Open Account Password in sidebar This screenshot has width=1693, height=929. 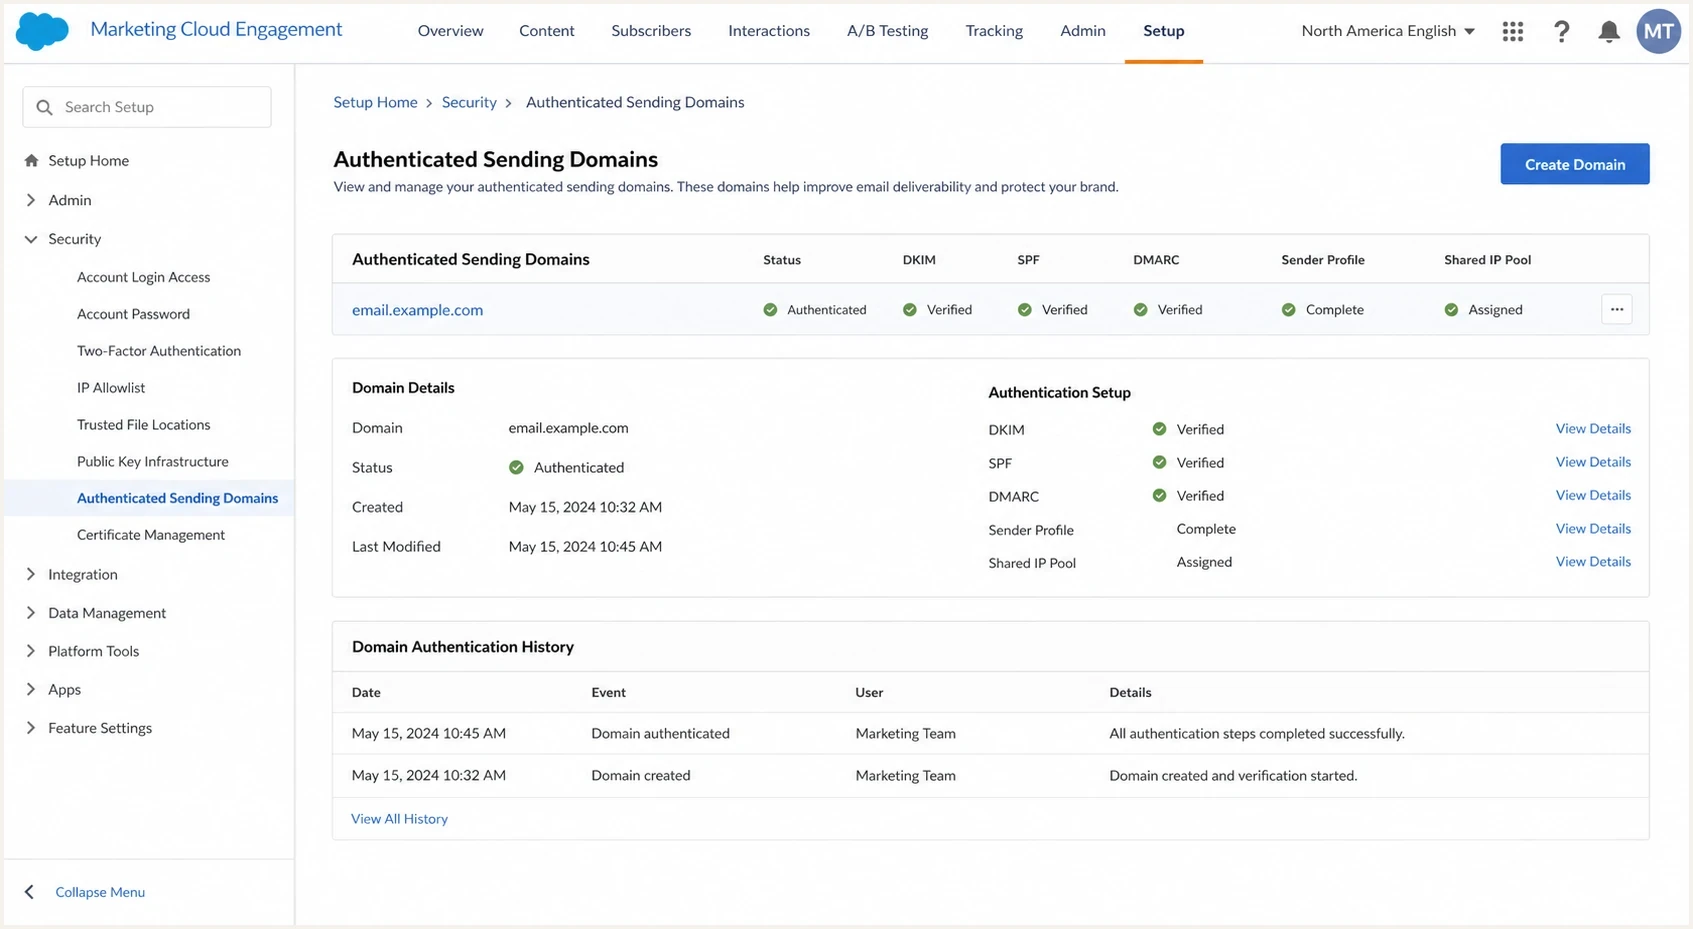(133, 314)
